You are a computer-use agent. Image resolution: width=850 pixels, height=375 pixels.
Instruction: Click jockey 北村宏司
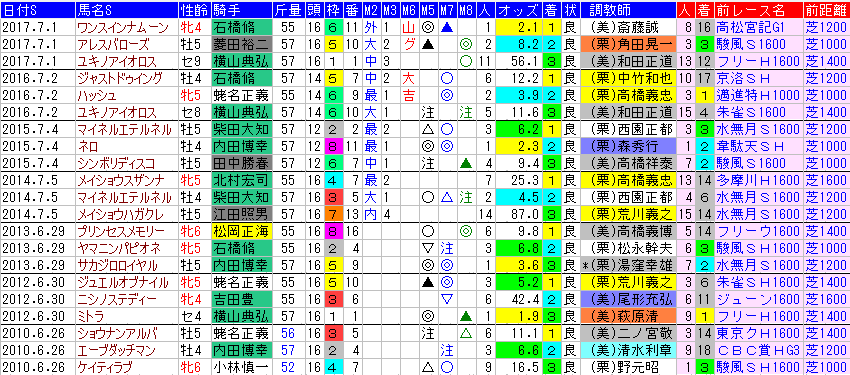click(241, 180)
